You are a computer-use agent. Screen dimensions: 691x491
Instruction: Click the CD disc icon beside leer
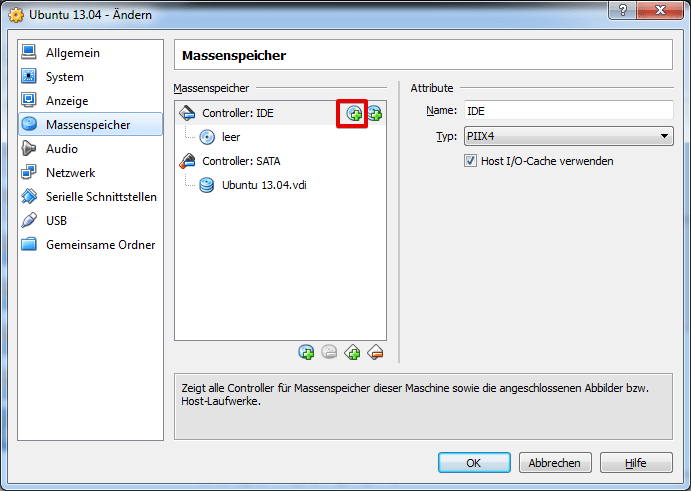pyautogui.click(x=207, y=137)
